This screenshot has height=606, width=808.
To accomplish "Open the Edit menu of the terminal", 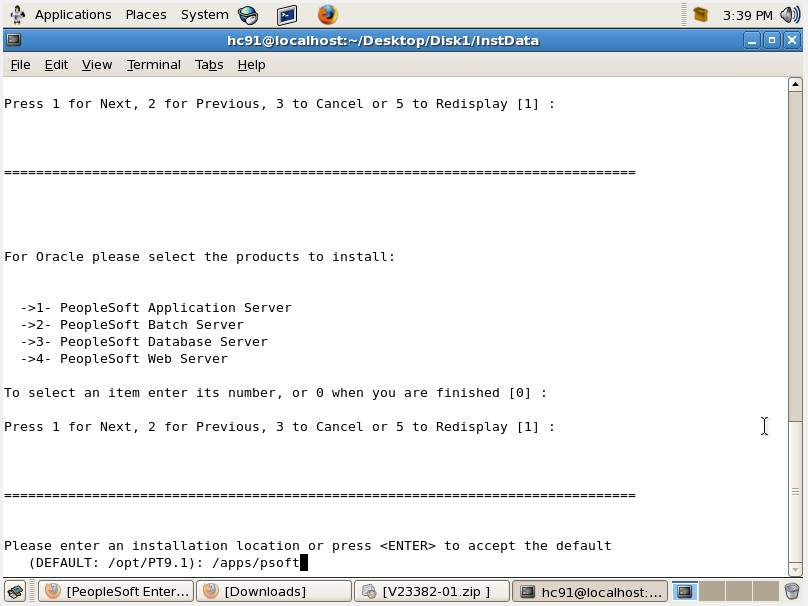I will pos(55,64).
